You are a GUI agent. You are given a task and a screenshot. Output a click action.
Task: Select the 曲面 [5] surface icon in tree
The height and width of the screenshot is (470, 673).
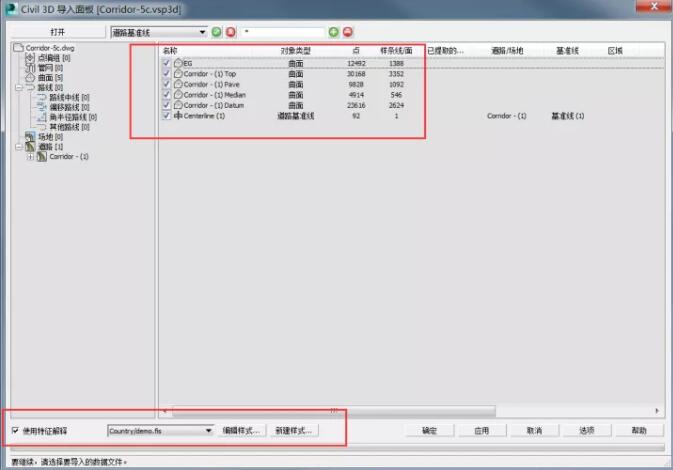(30, 78)
